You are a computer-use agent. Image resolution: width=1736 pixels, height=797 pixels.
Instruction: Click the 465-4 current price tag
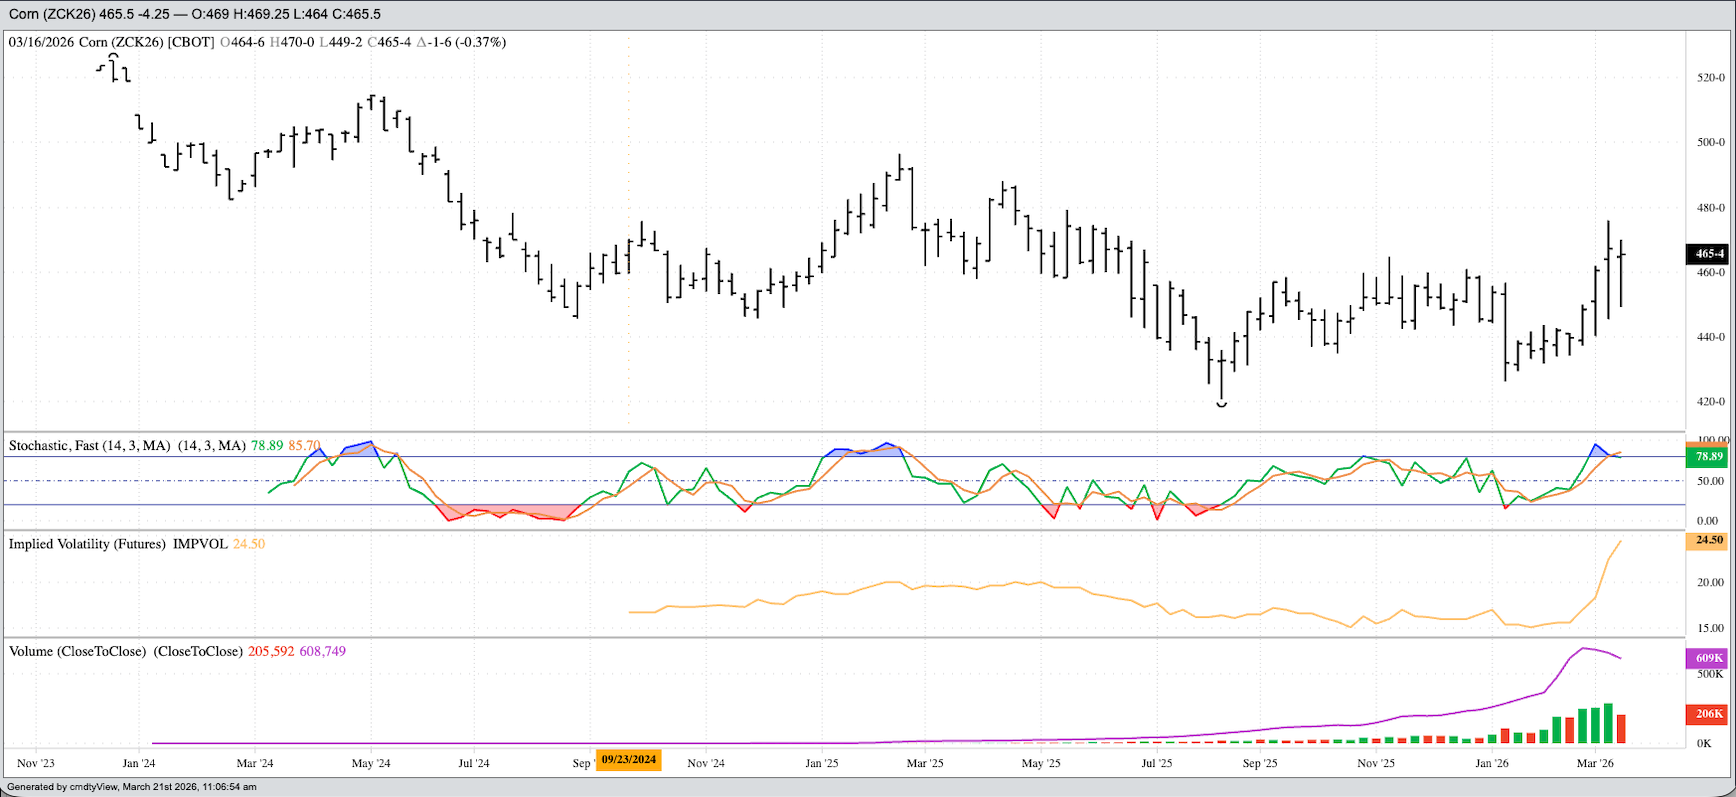(x=1709, y=254)
